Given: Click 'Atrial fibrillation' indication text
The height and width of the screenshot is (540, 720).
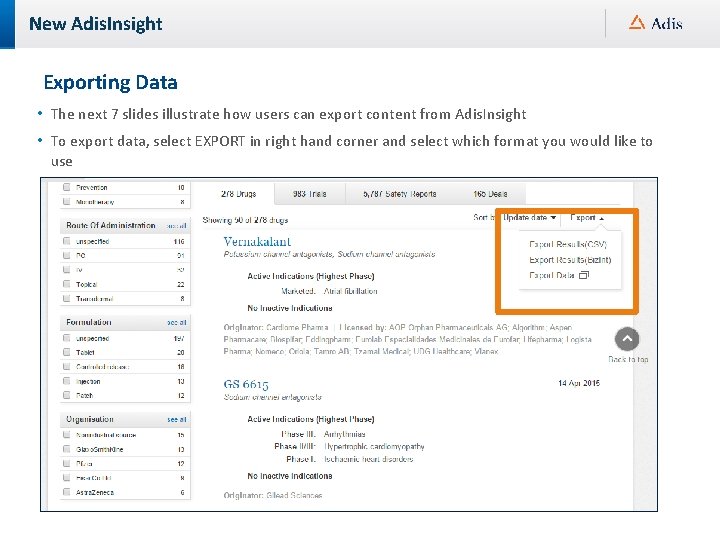Looking at the screenshot, I should click(x=350, y=291).
